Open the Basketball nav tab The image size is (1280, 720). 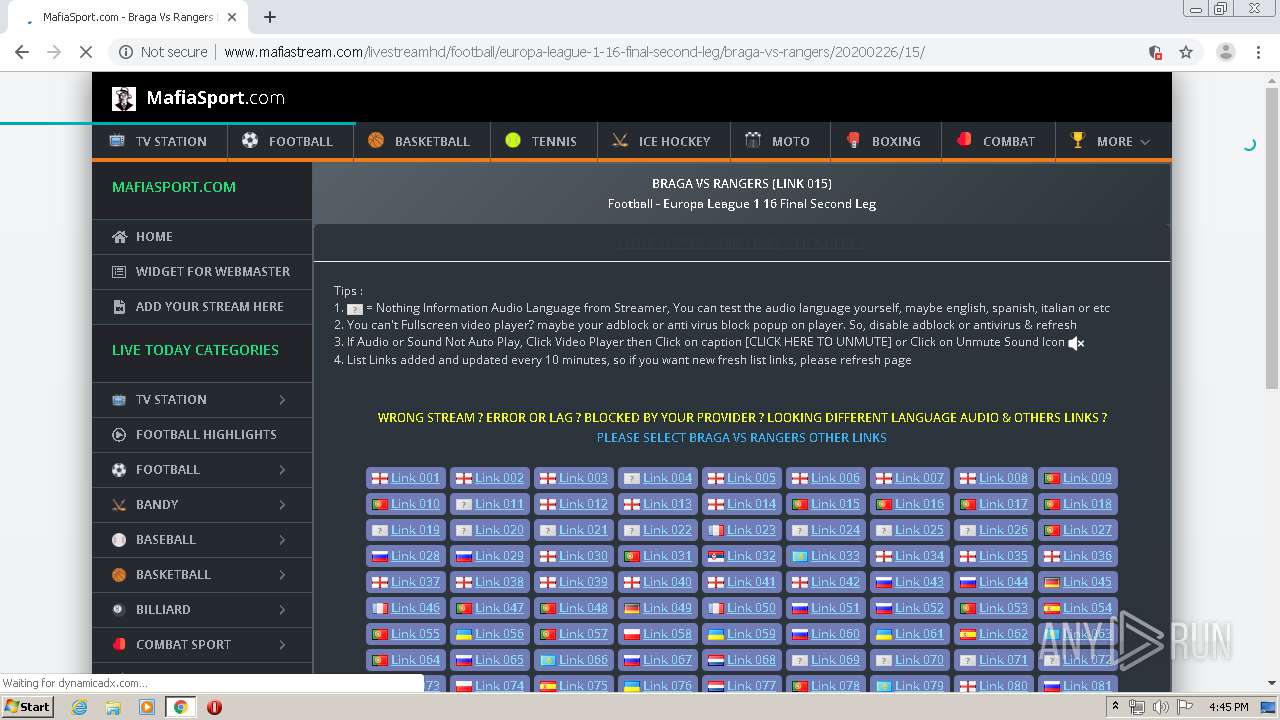(x=421, y=141)
